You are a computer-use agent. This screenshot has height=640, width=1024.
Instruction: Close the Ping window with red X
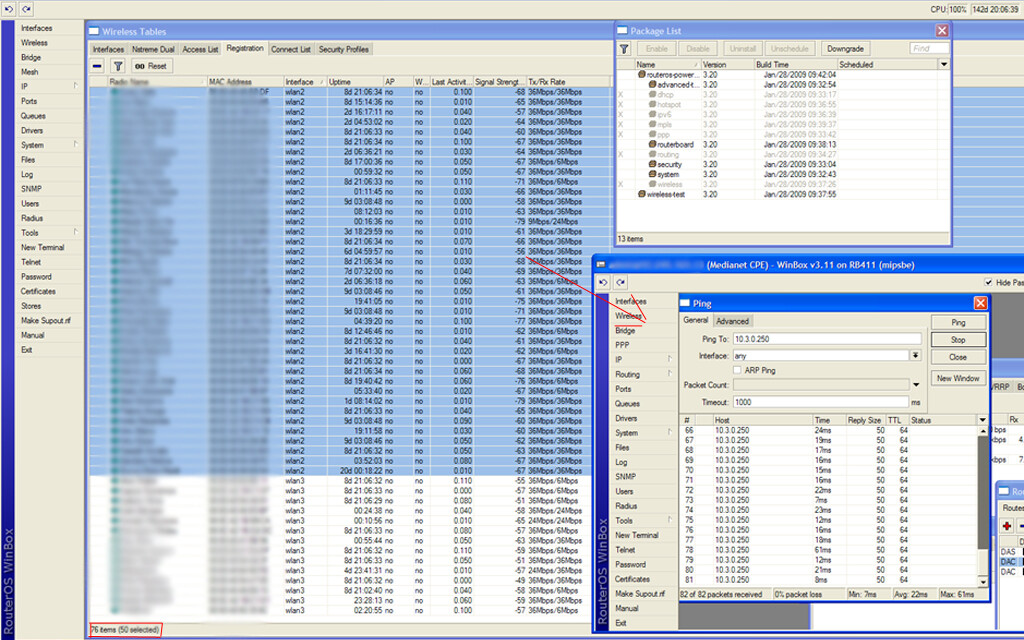[980, 303]
